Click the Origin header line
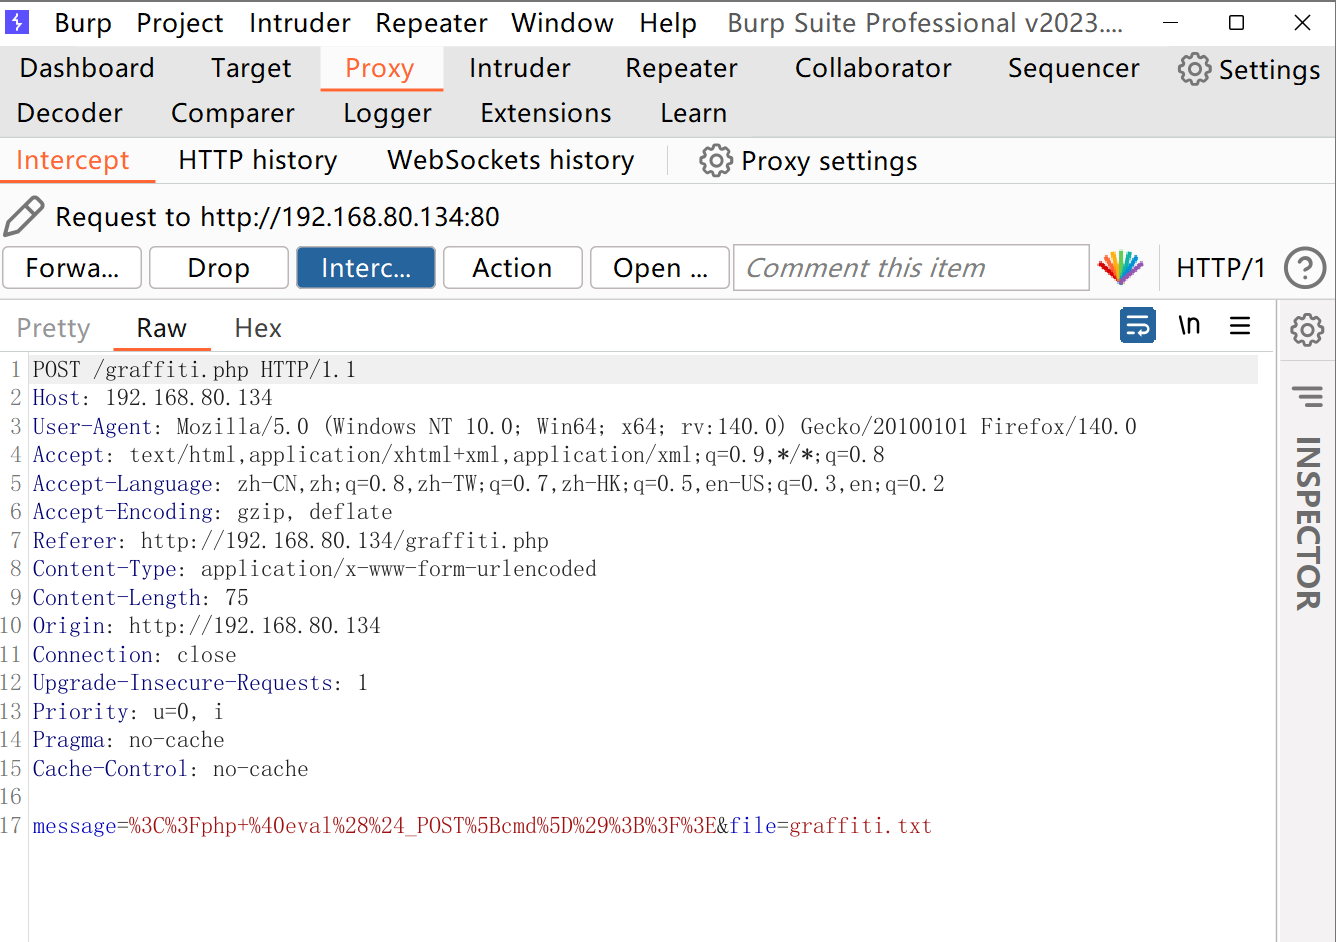 [x=207, y=626]
